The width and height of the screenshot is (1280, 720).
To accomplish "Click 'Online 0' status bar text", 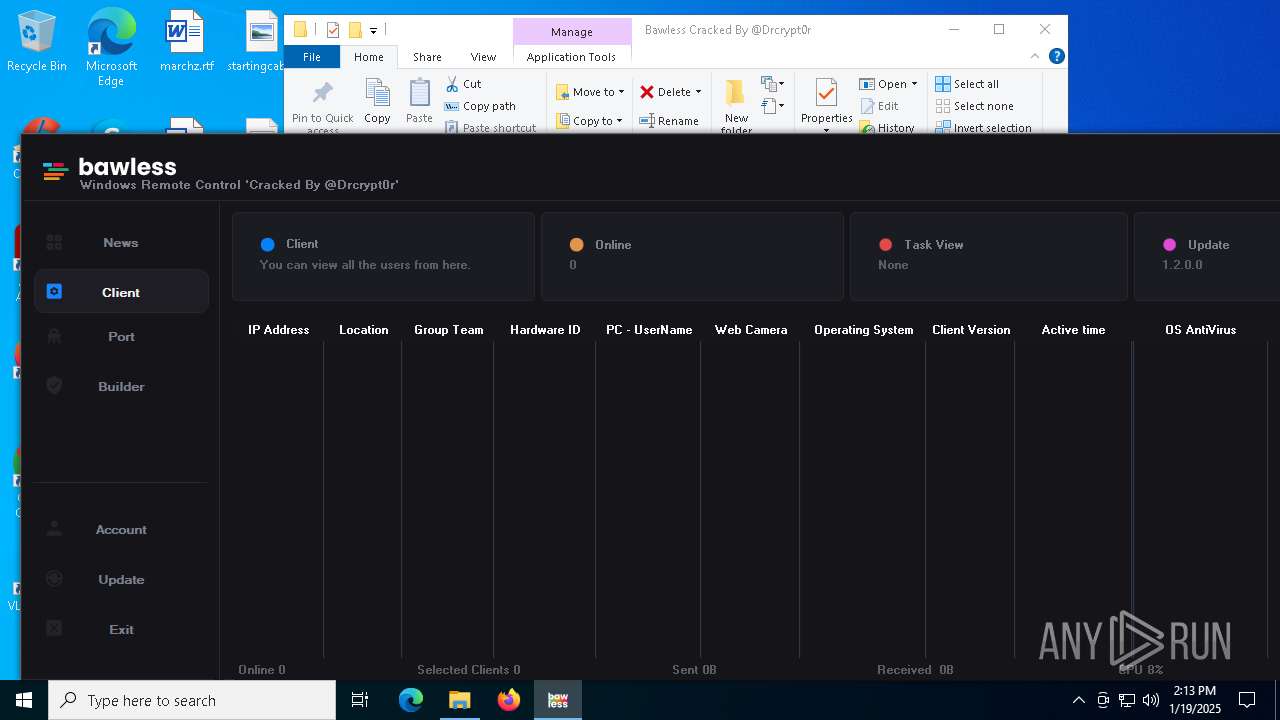I will pos(262,670).
